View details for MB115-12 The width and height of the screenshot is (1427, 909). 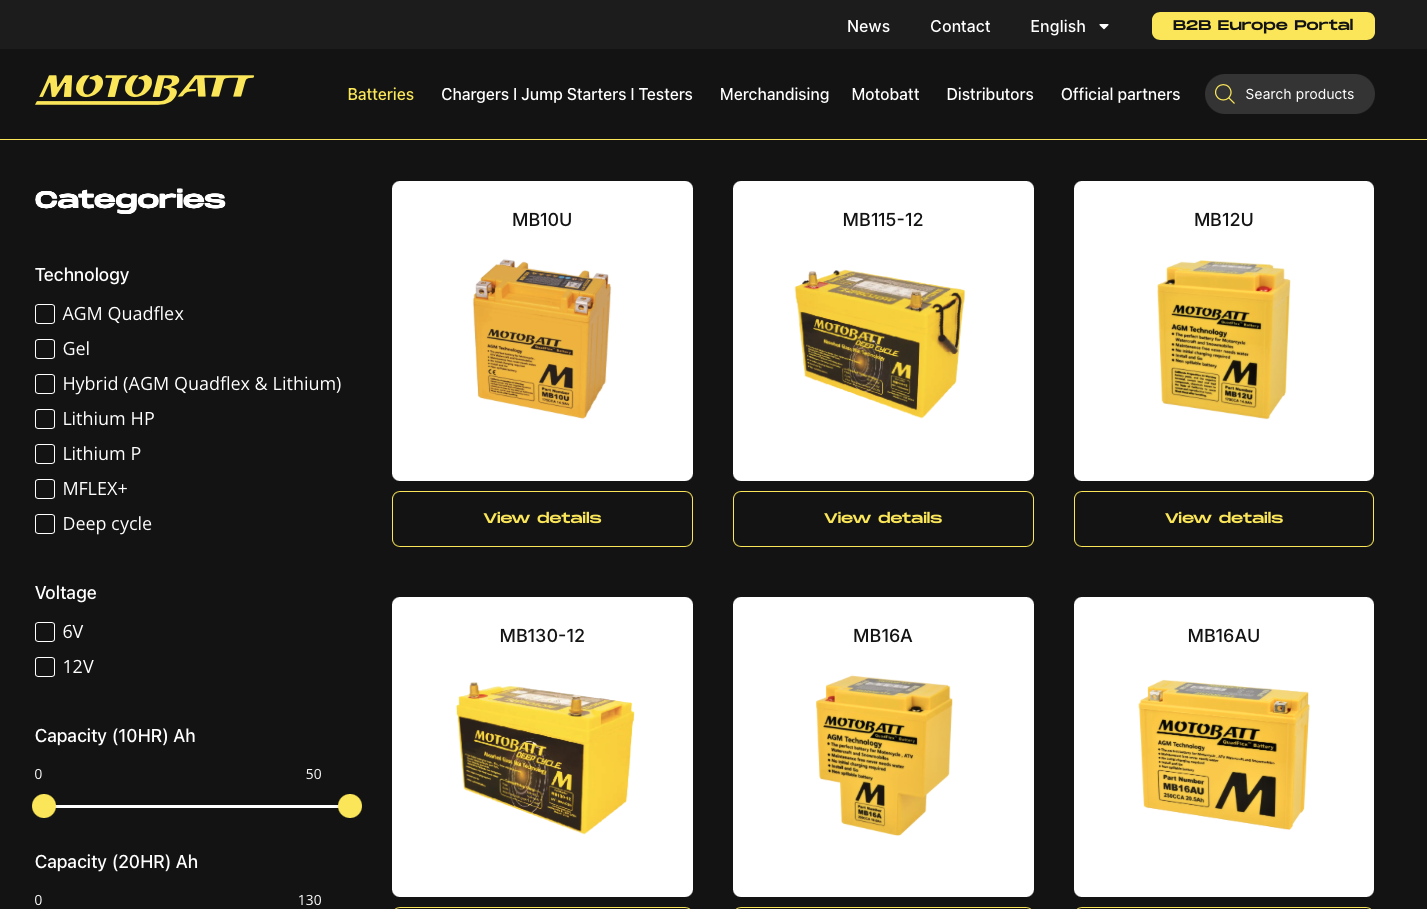pyautogui.click(x=883, y=519)
